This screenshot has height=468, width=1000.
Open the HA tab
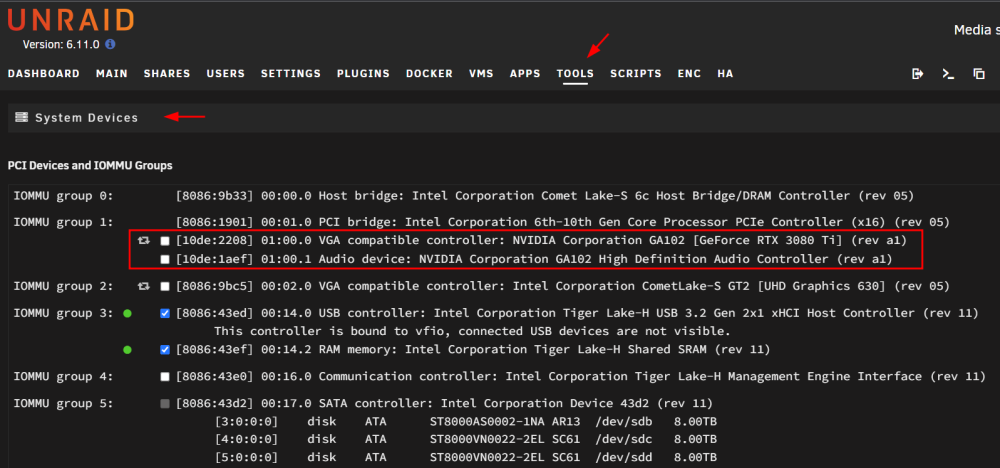(725, 74)
